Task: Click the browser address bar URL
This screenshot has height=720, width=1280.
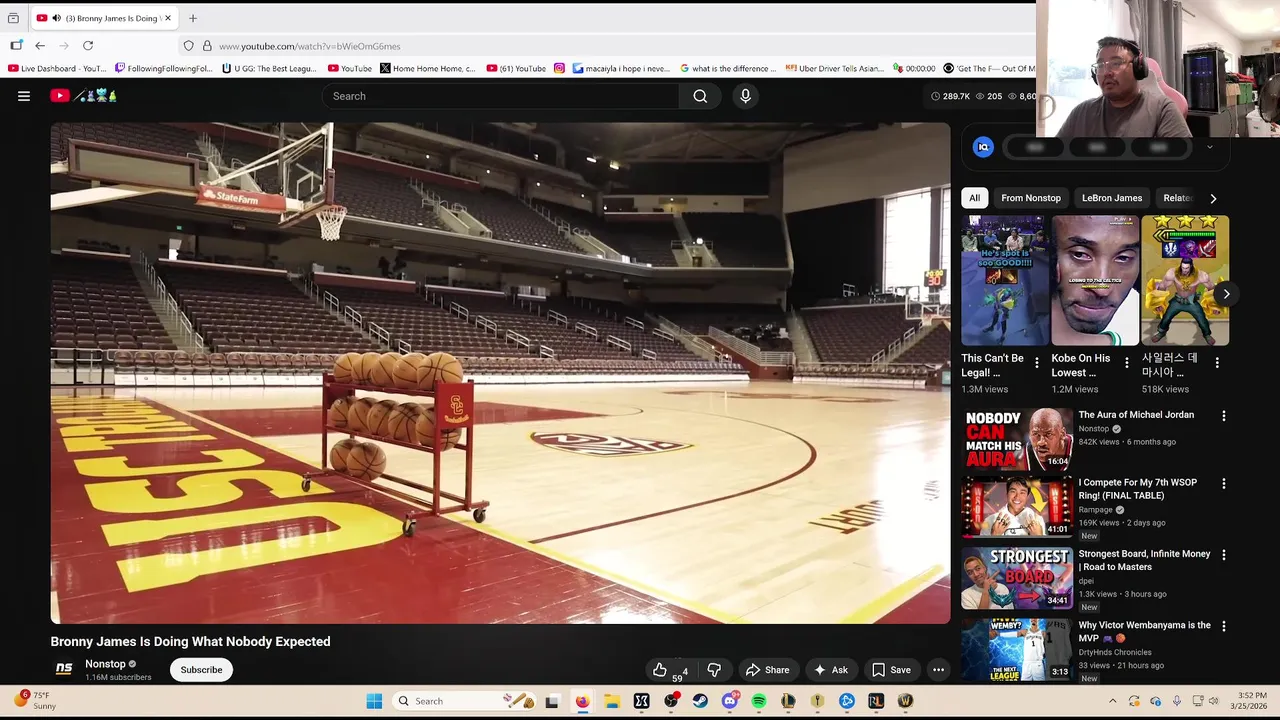Action: click(x=310, y=46)
